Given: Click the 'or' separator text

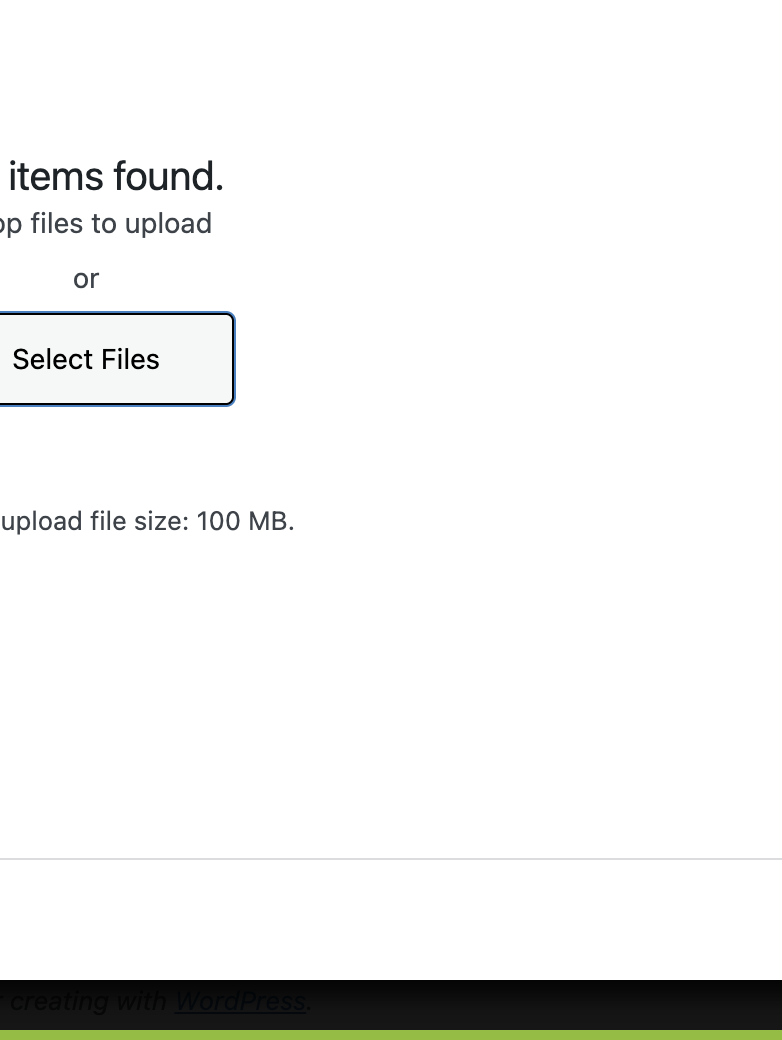Looking at the screenshot, I should tap(86, 279).
